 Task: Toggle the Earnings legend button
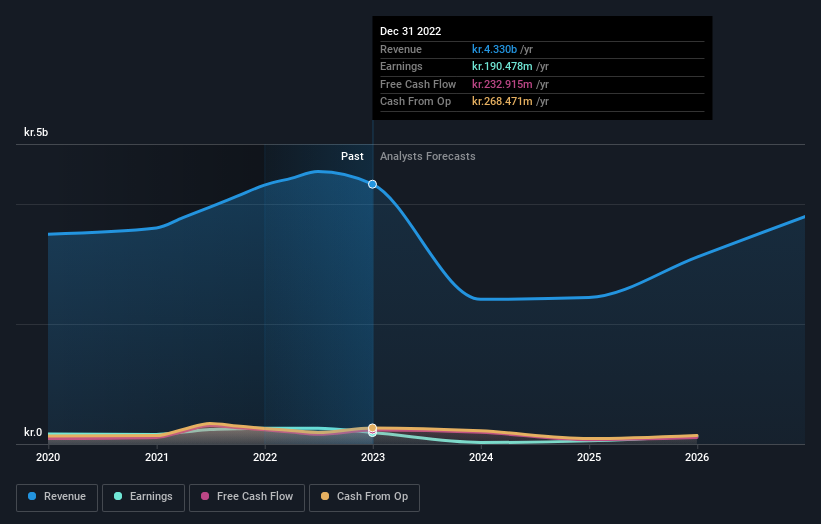pos(143,497)
